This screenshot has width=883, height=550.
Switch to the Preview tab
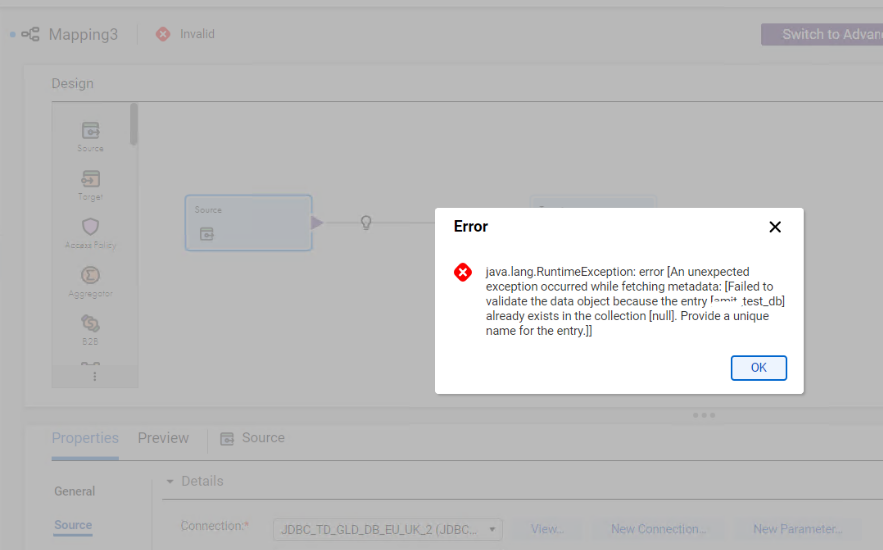coord(163,438)
